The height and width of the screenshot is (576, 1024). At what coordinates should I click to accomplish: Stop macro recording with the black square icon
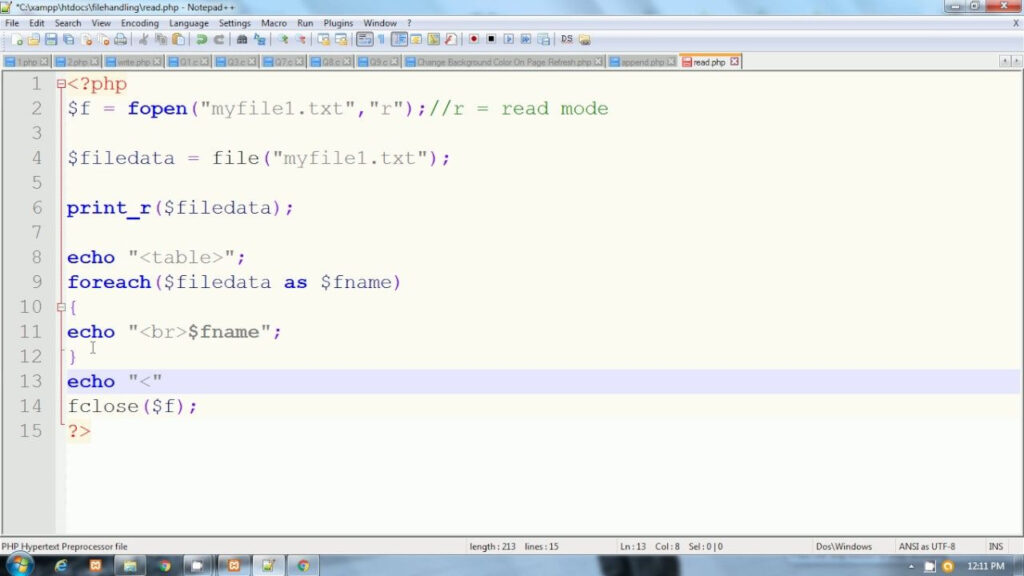tap(491, 40)
